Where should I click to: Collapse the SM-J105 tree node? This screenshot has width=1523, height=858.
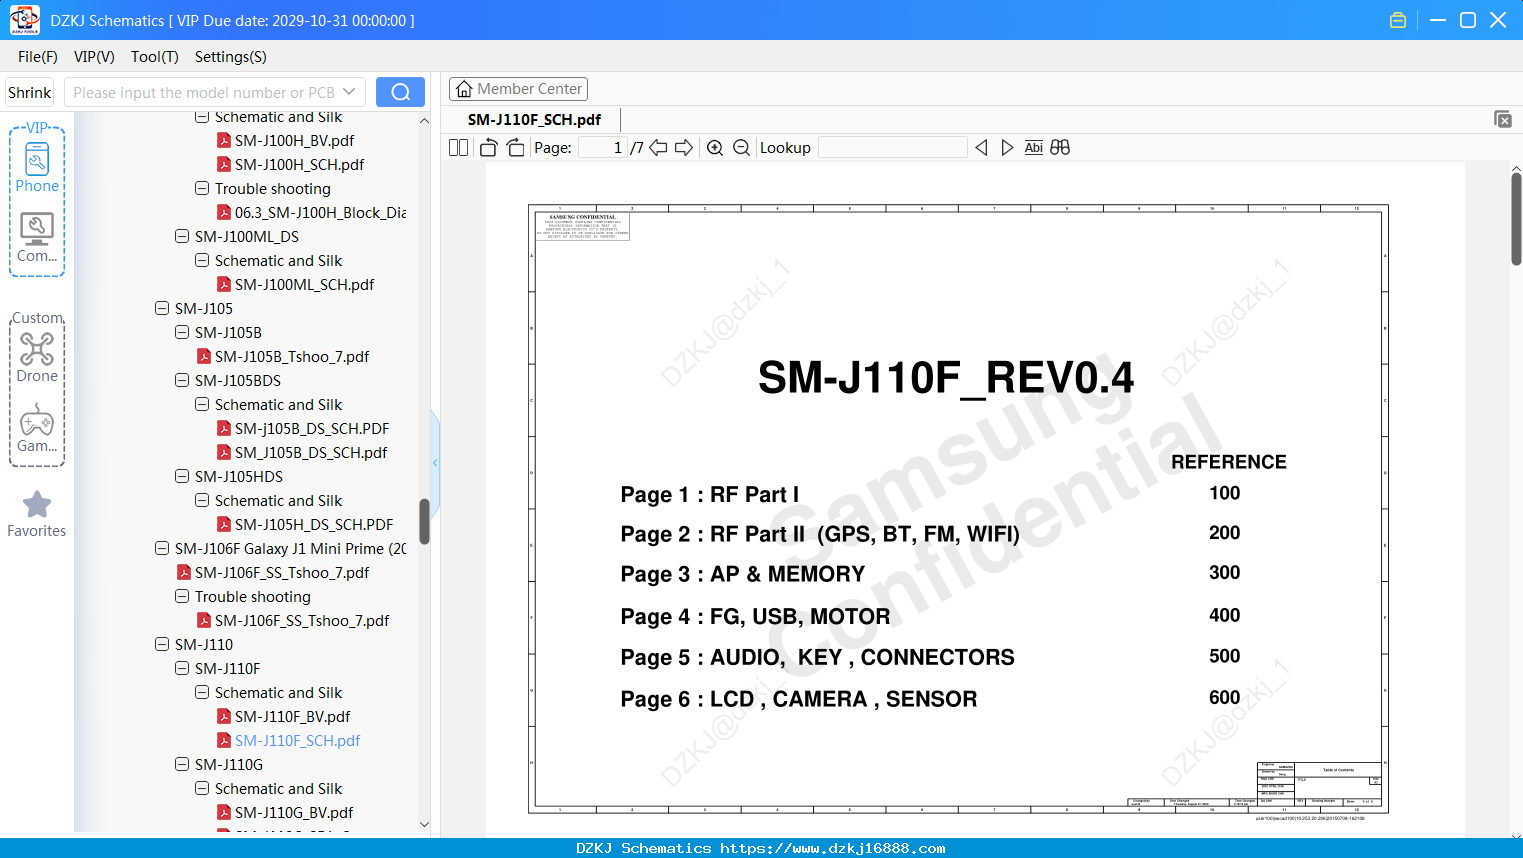[x=162, y=308]
